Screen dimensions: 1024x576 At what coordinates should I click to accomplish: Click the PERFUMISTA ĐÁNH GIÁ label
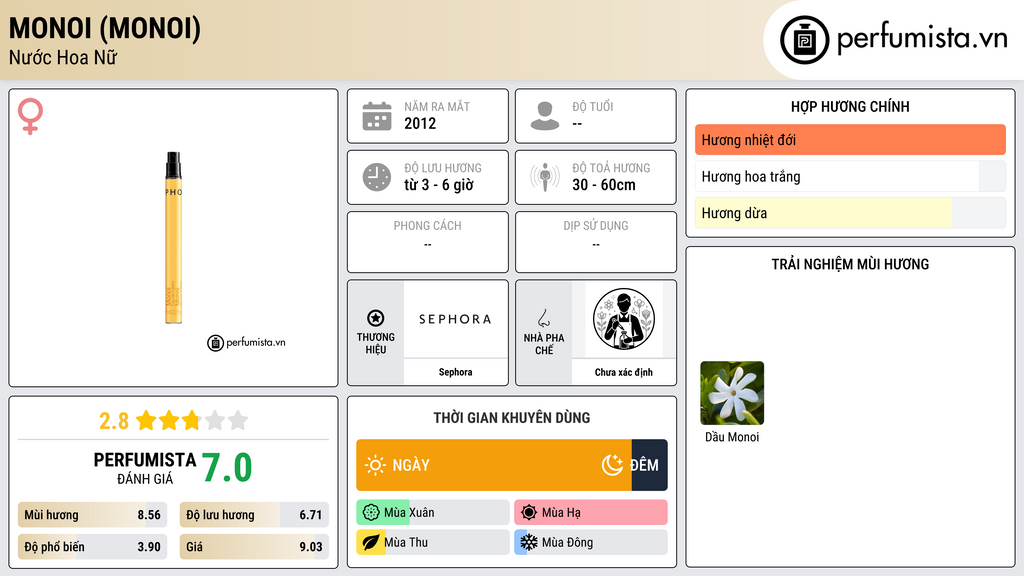(144, 468)
